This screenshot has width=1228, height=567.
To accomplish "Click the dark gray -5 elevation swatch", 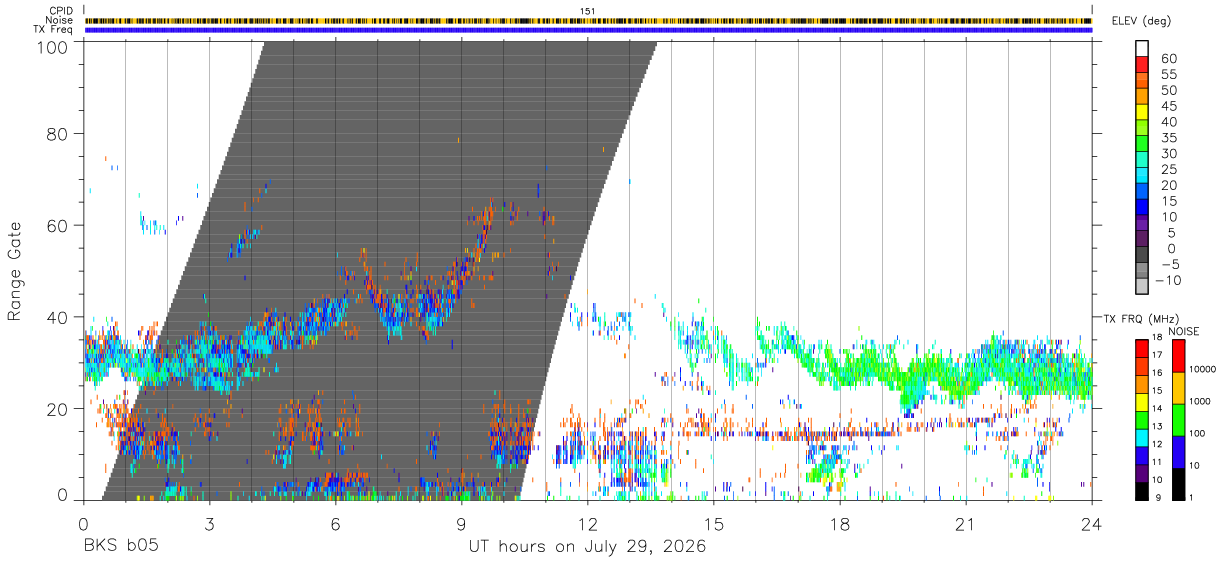I will (1143, 256).
